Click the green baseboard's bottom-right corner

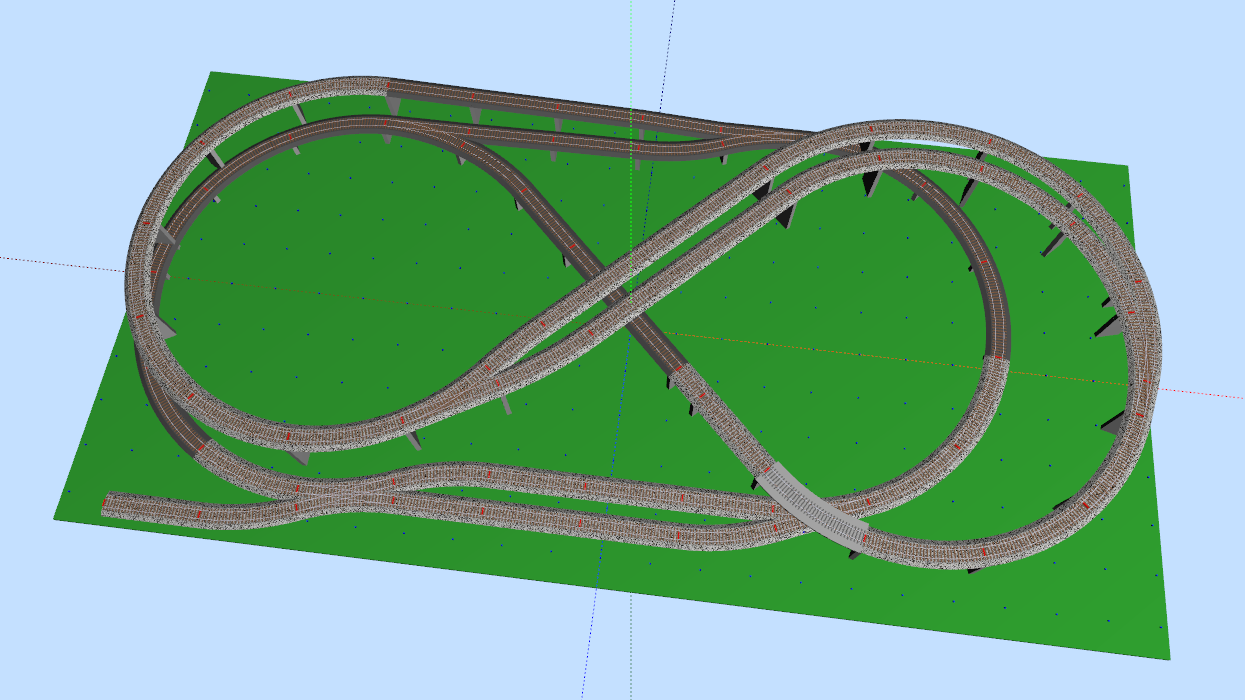1168,657
